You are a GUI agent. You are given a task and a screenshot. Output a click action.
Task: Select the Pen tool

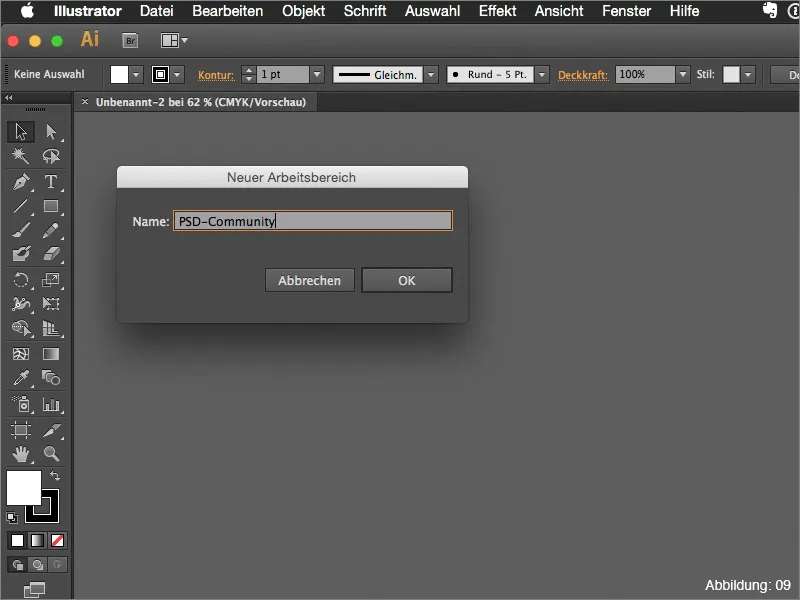[x=21, y=182]
